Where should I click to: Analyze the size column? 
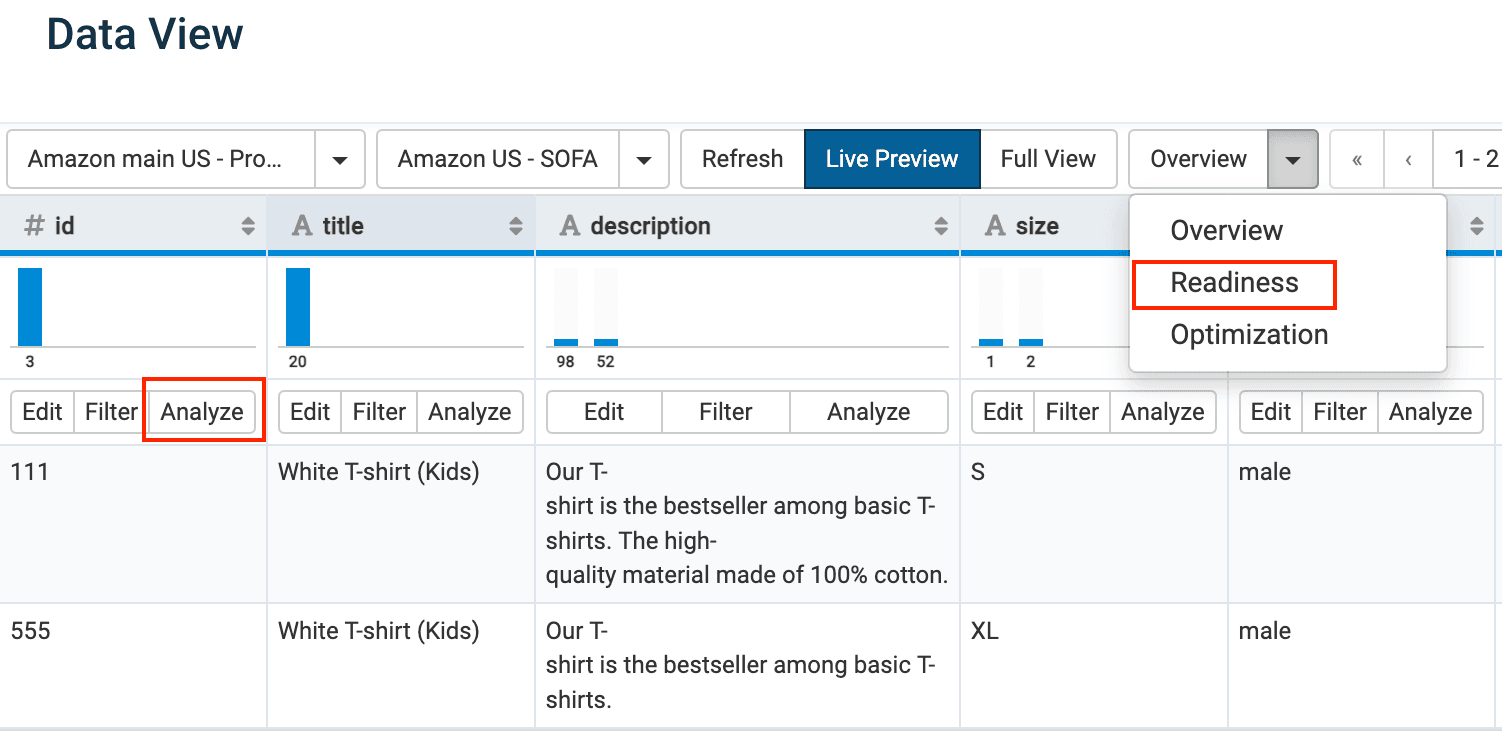[x=1163, y=412]
